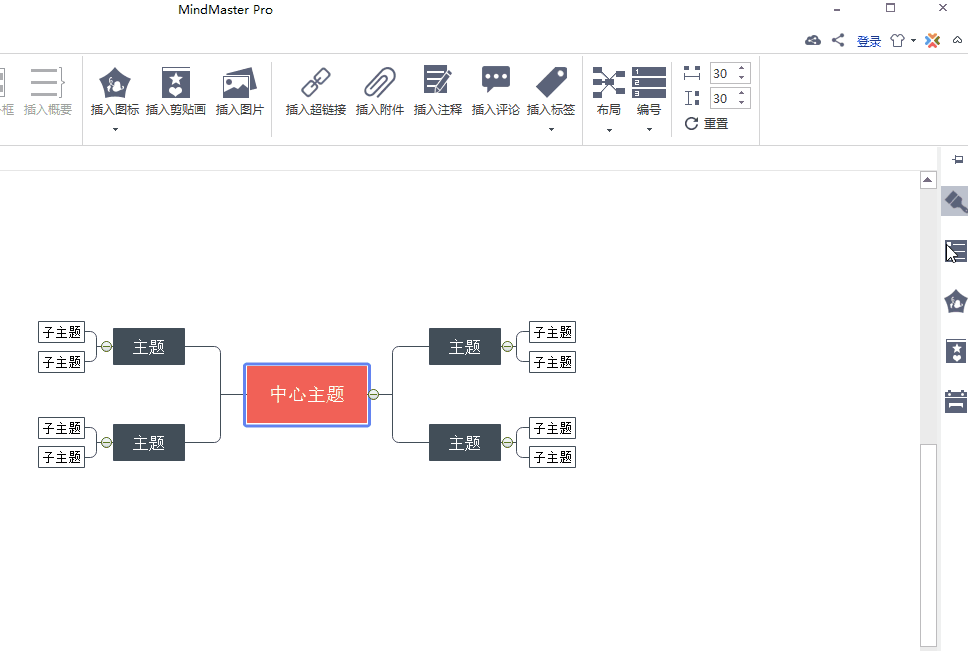The image size is (968, 651).
Task: Collapse the upper-right topic's subtopics toggle
Action: coord(507,347)
